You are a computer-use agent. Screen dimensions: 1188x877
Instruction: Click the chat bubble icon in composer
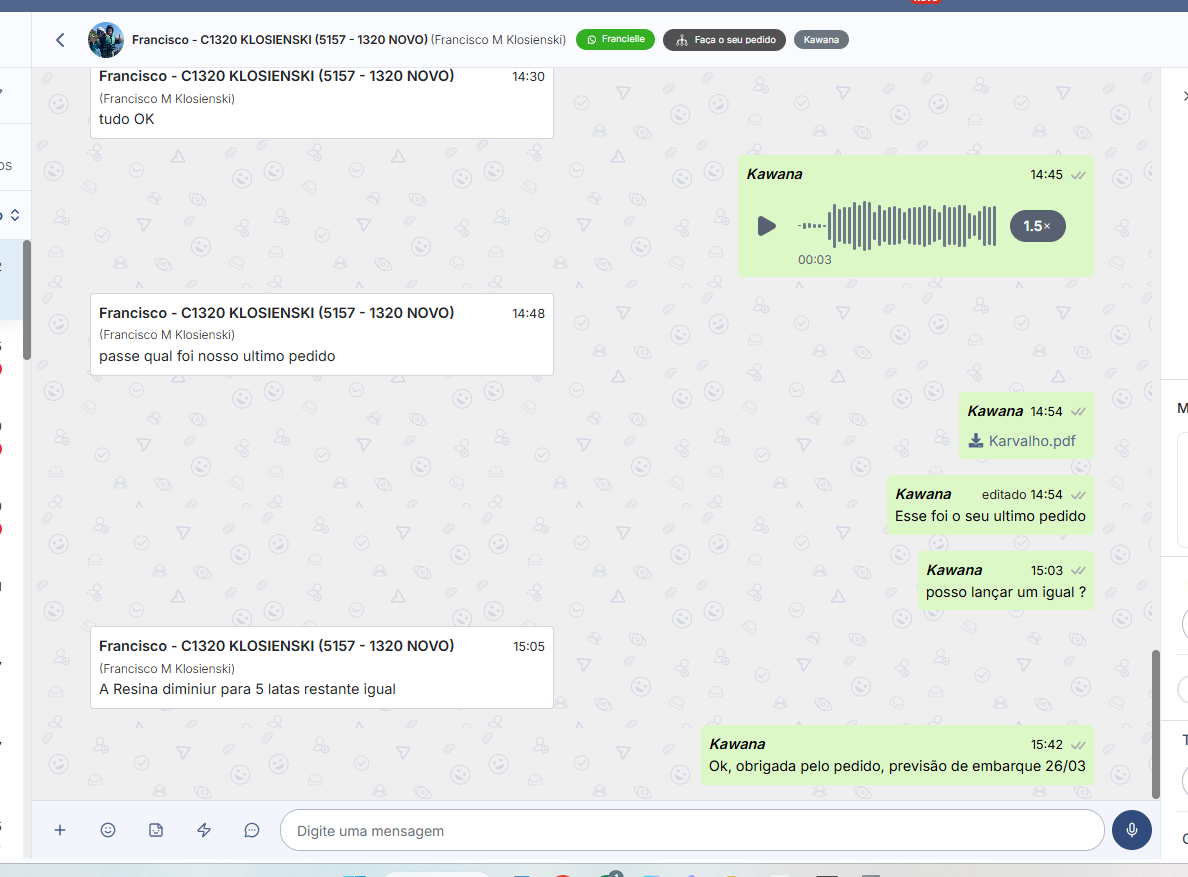coord(252,830)
